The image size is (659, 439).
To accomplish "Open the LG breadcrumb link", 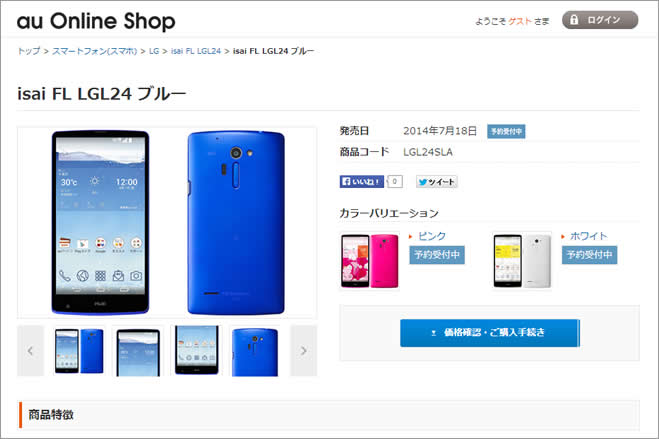I will [x=154, y=51].
